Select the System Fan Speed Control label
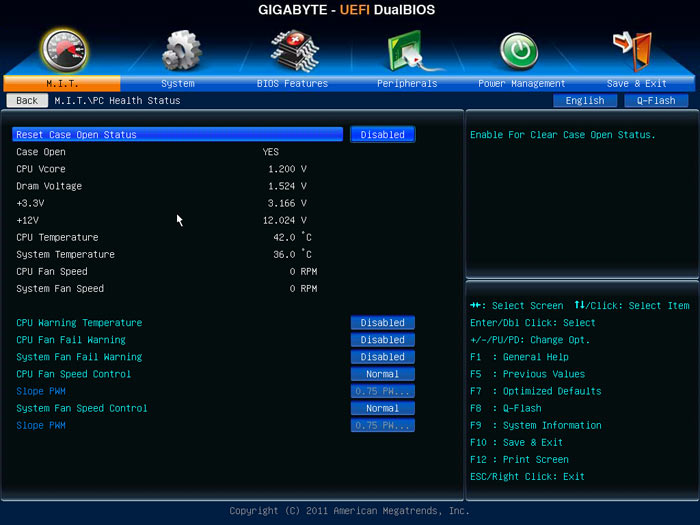The width and height of the screenshot is (700, 525). [x=82, y=408]
